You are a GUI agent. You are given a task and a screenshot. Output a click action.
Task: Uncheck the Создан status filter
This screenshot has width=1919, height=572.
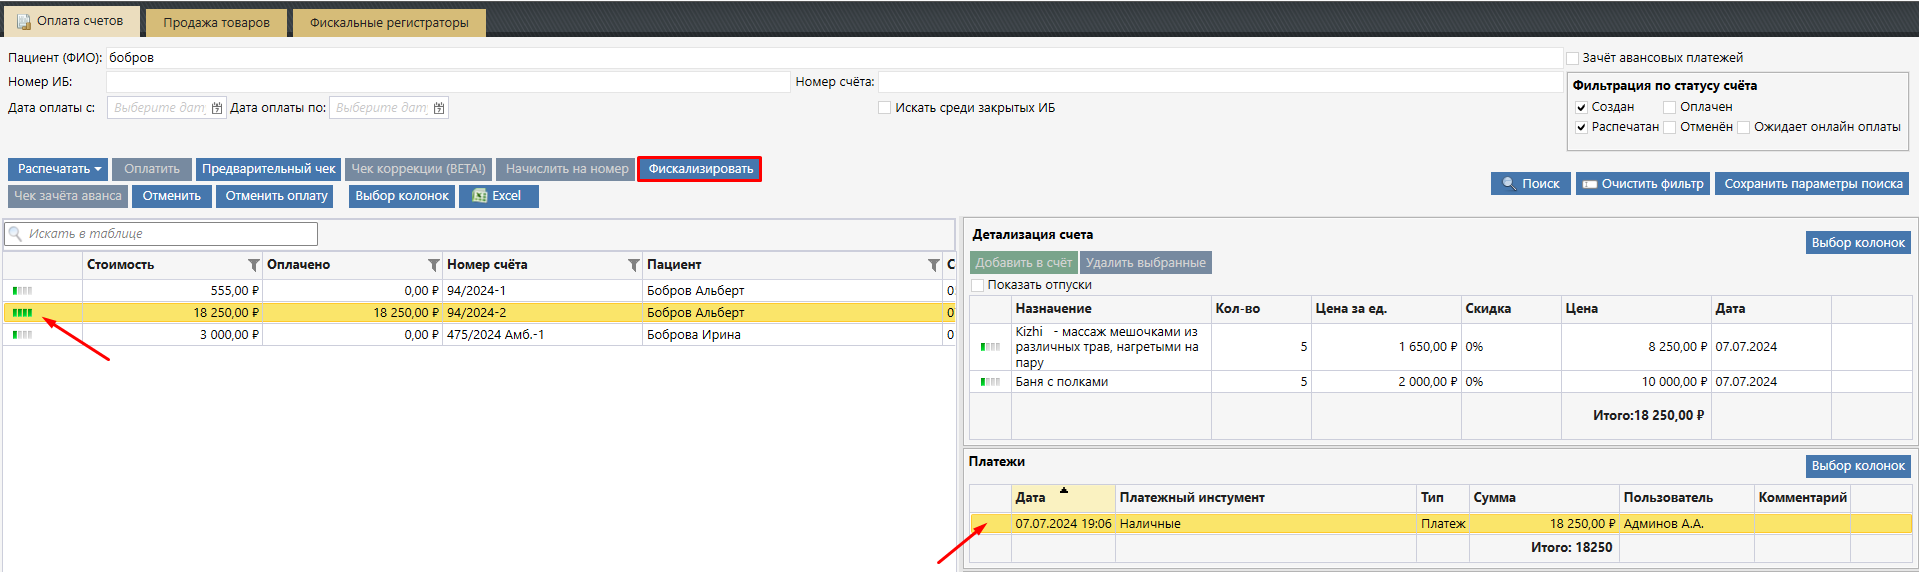coord(1581,107)
